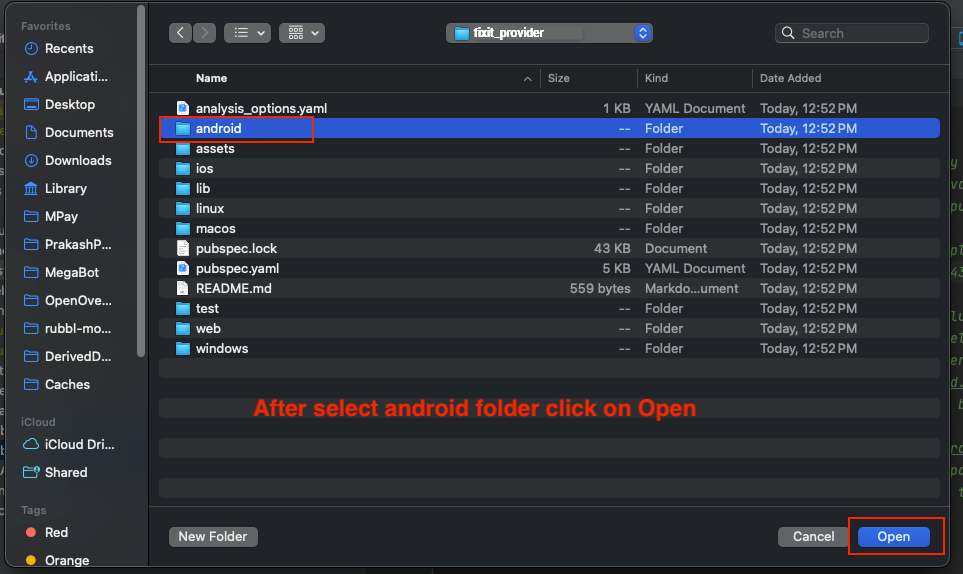Screen dimensions: 963x574
Task: Open the fixit_provider path dropdown
Action: 549,33
